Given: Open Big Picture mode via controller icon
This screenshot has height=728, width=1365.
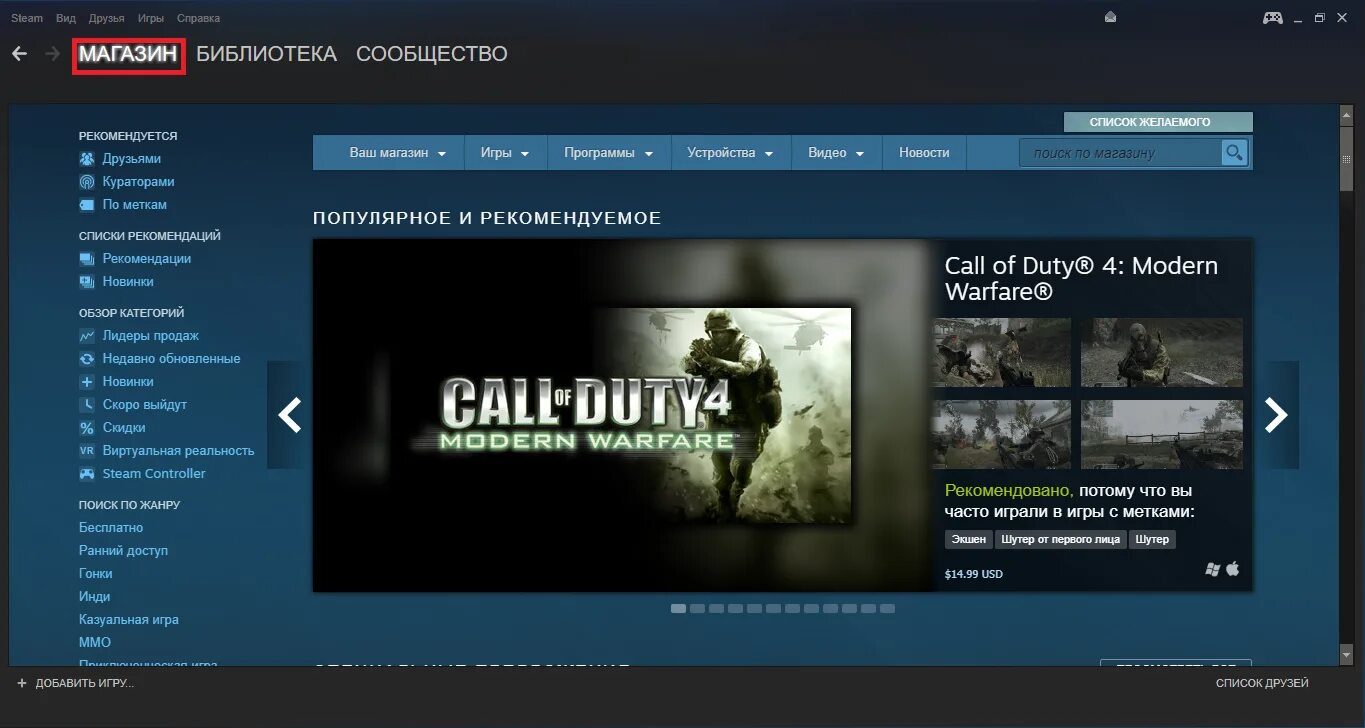Looking at the screenshot, I should tap(1272, 18).
